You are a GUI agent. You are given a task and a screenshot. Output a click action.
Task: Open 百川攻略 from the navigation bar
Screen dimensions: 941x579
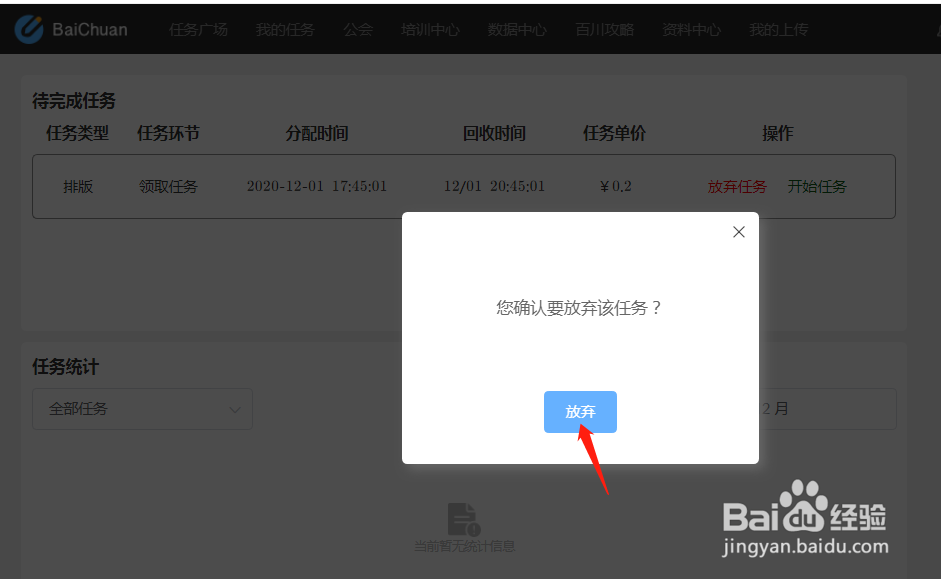click(604, 29)
